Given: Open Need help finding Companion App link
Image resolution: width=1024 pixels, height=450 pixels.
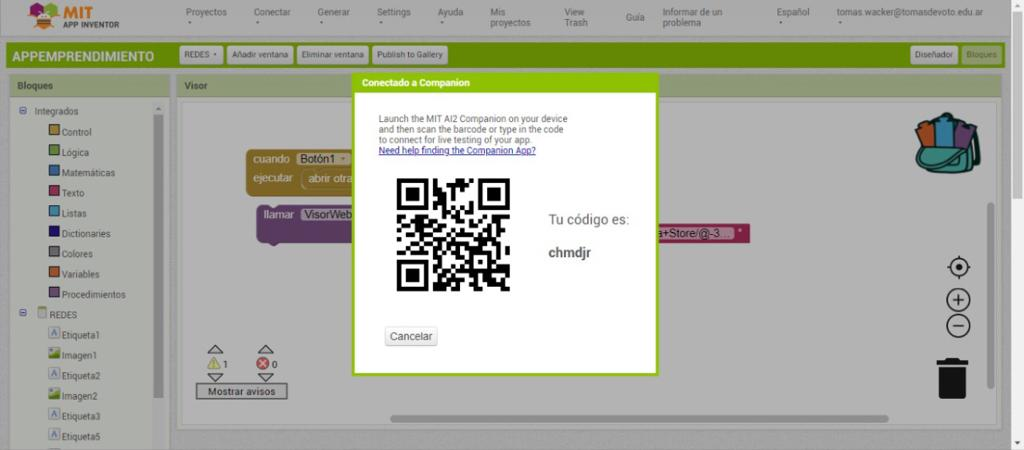Looking at the screenshot, I should click(457, 150).
